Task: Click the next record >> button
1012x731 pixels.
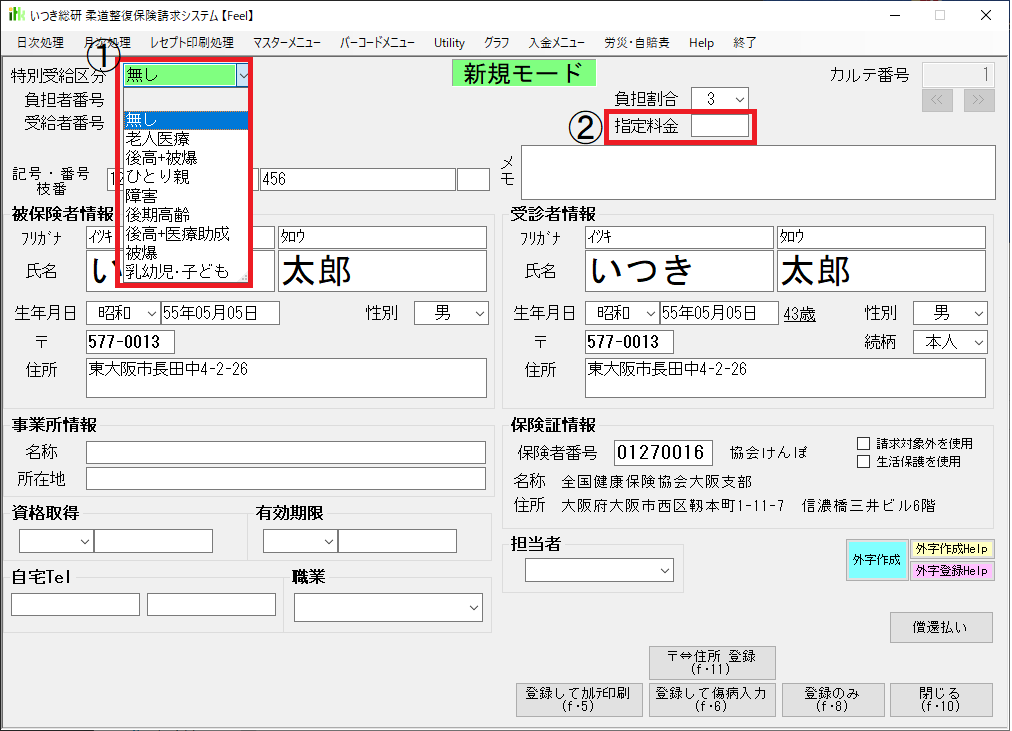Action: (979, 100)
